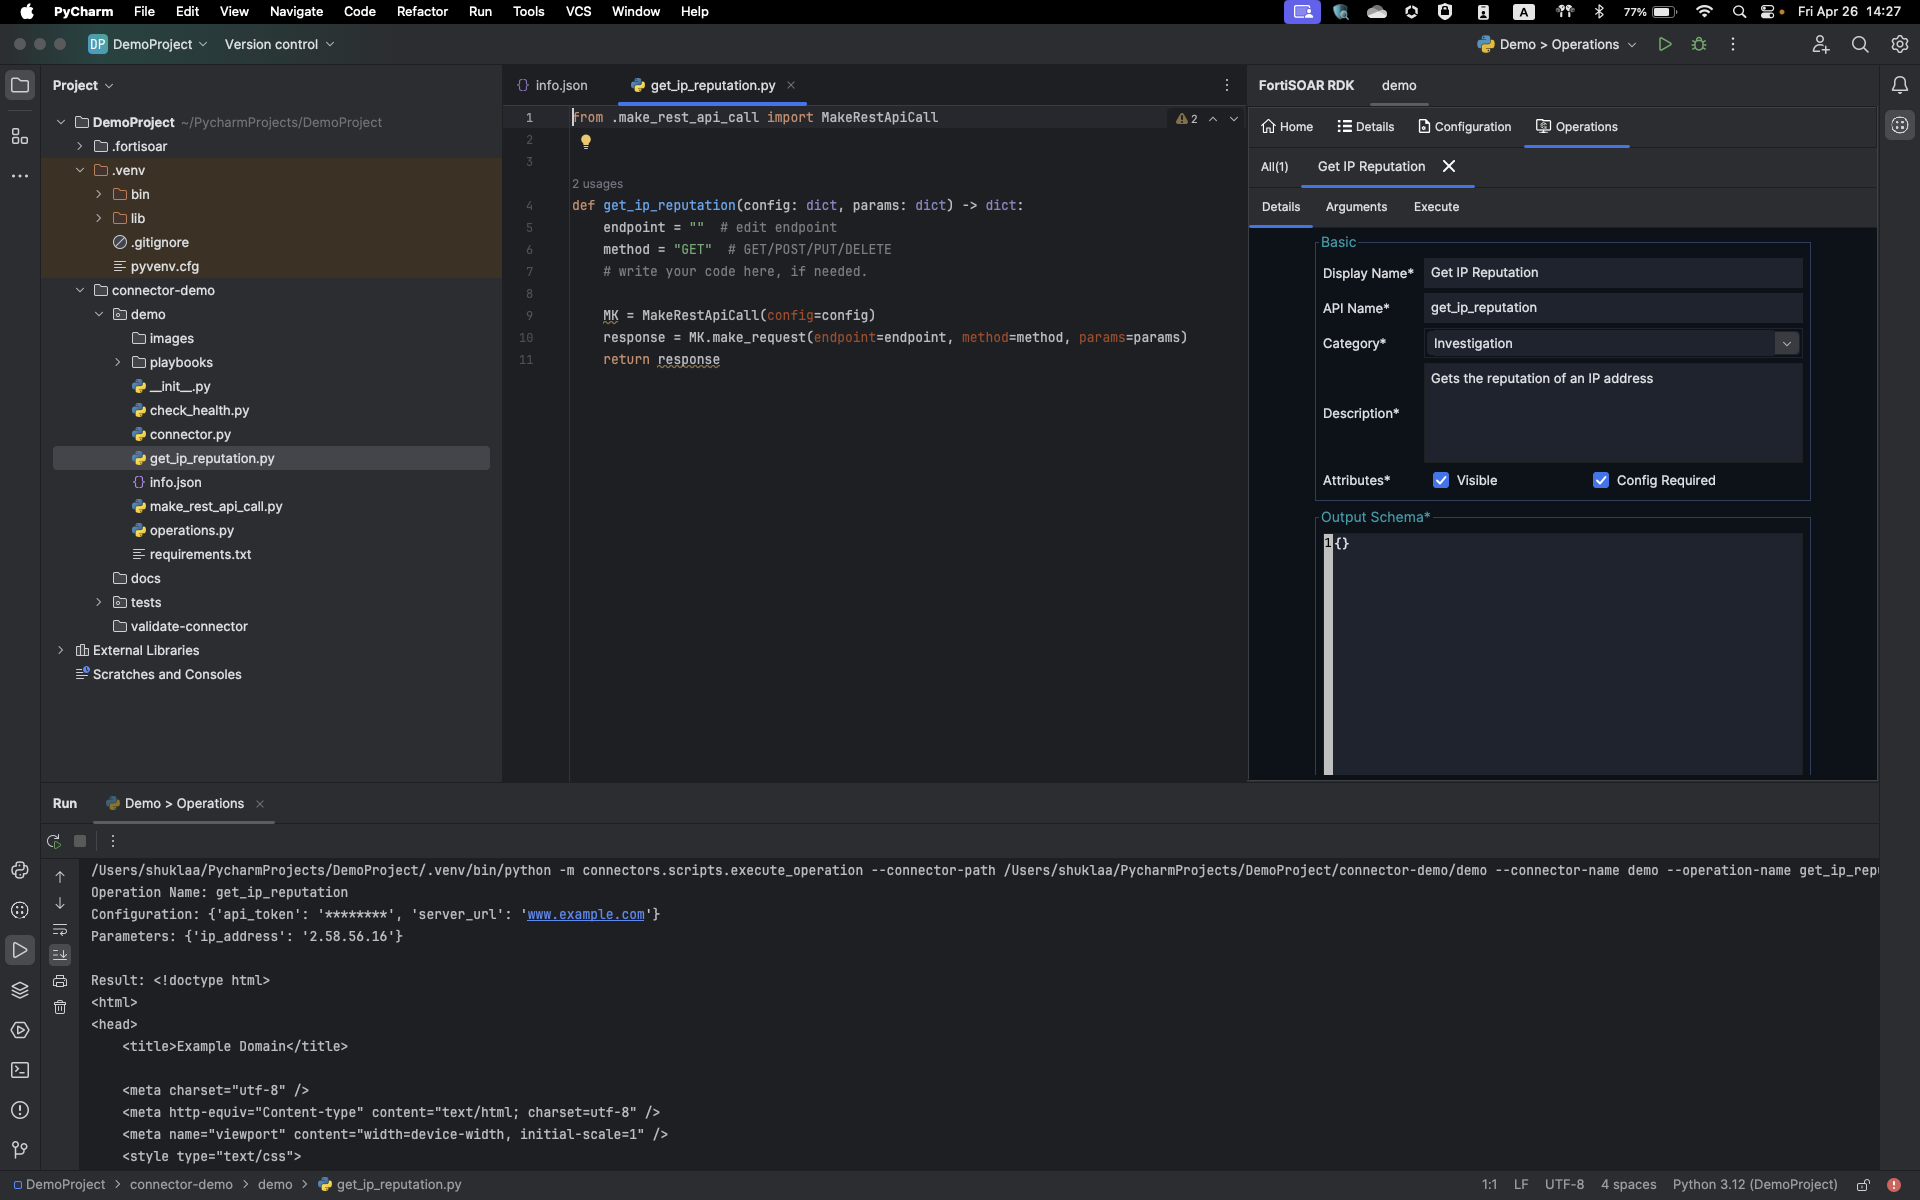Image resolution: width=1920 pixels, height=1200 pixels.
Task: Click the Clear All trash icon
Action: 60,1007
